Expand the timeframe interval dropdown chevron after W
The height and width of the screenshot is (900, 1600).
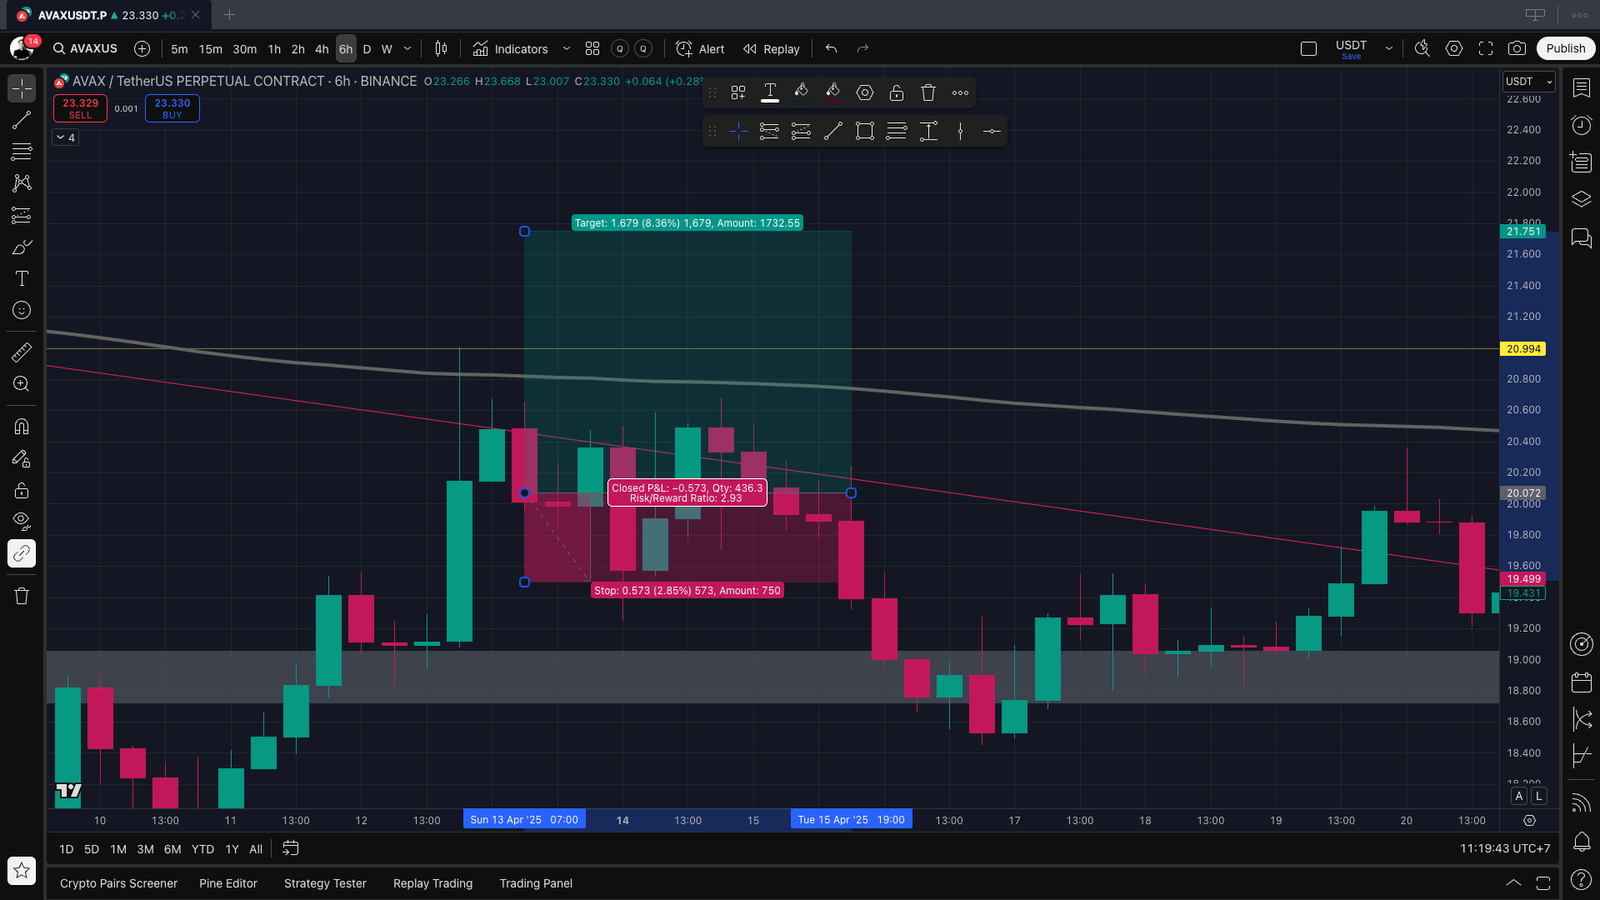[407, 48]
